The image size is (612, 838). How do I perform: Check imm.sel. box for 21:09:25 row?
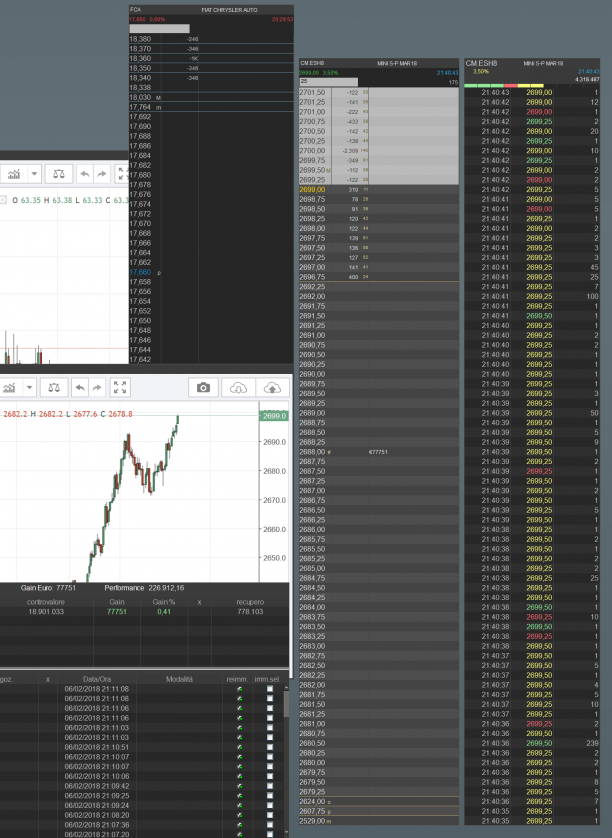(x=270, y=796)
